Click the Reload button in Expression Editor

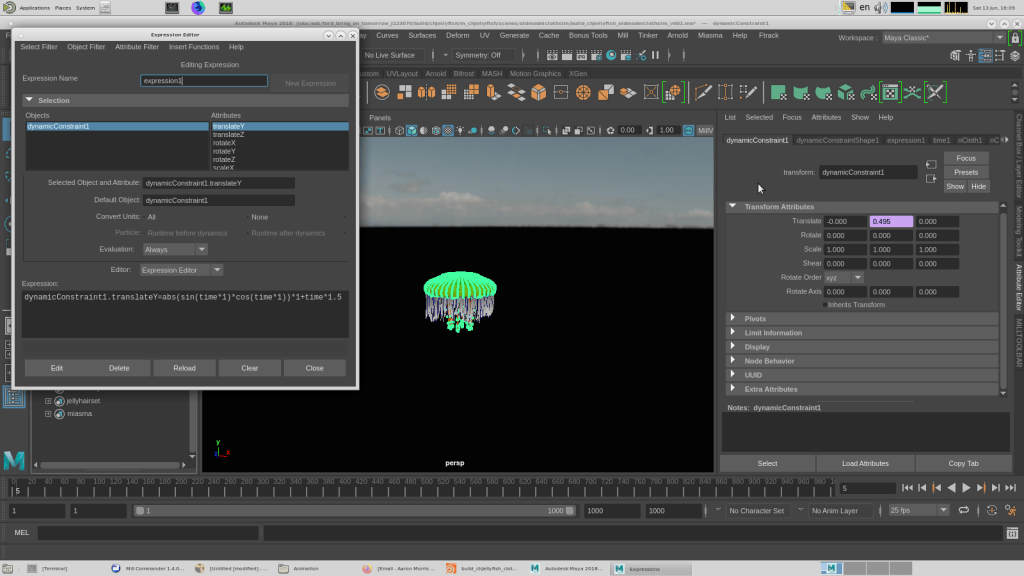[184, 368]
